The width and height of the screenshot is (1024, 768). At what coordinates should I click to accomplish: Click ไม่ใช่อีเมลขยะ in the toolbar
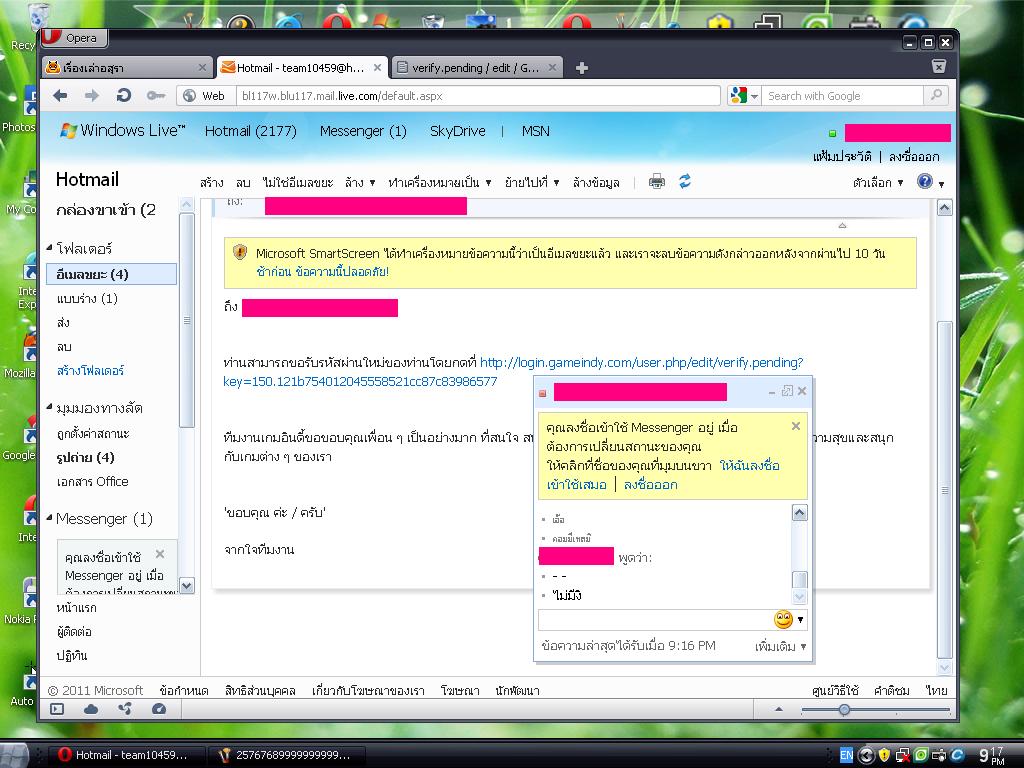(298, 182)
